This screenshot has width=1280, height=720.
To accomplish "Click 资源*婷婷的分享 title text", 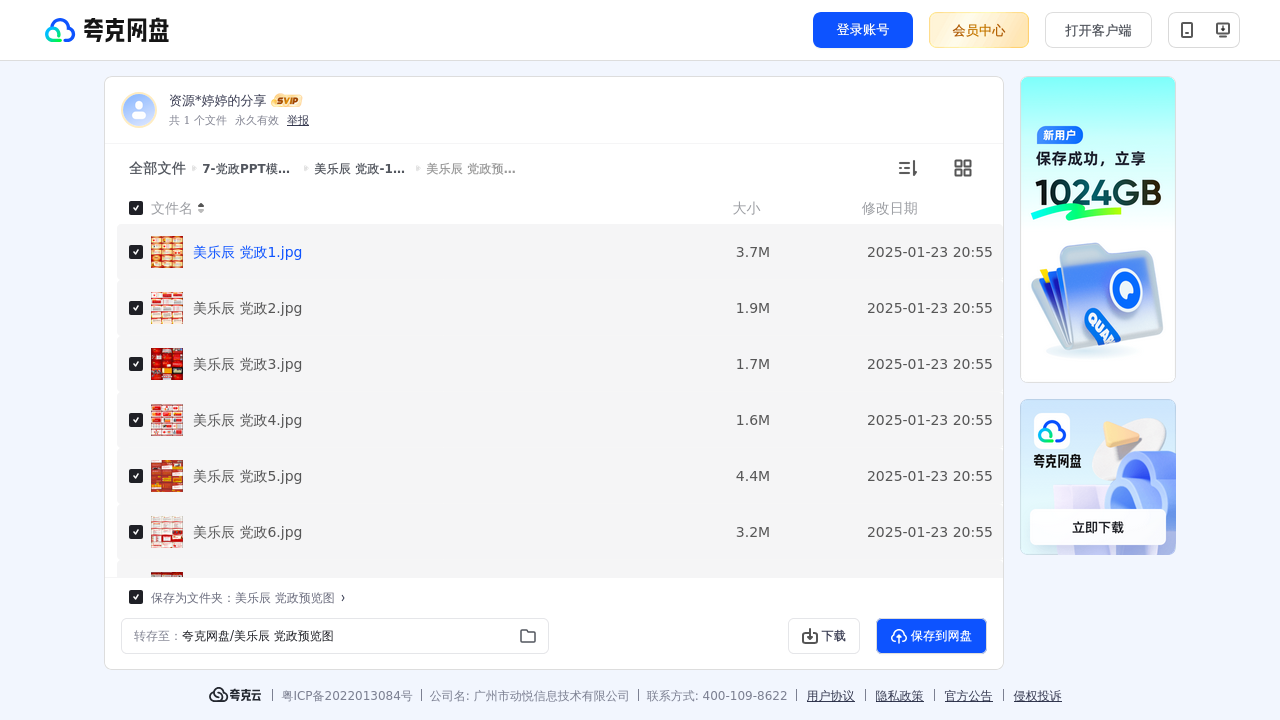I will pyautogui.click(x=218, y=101).
